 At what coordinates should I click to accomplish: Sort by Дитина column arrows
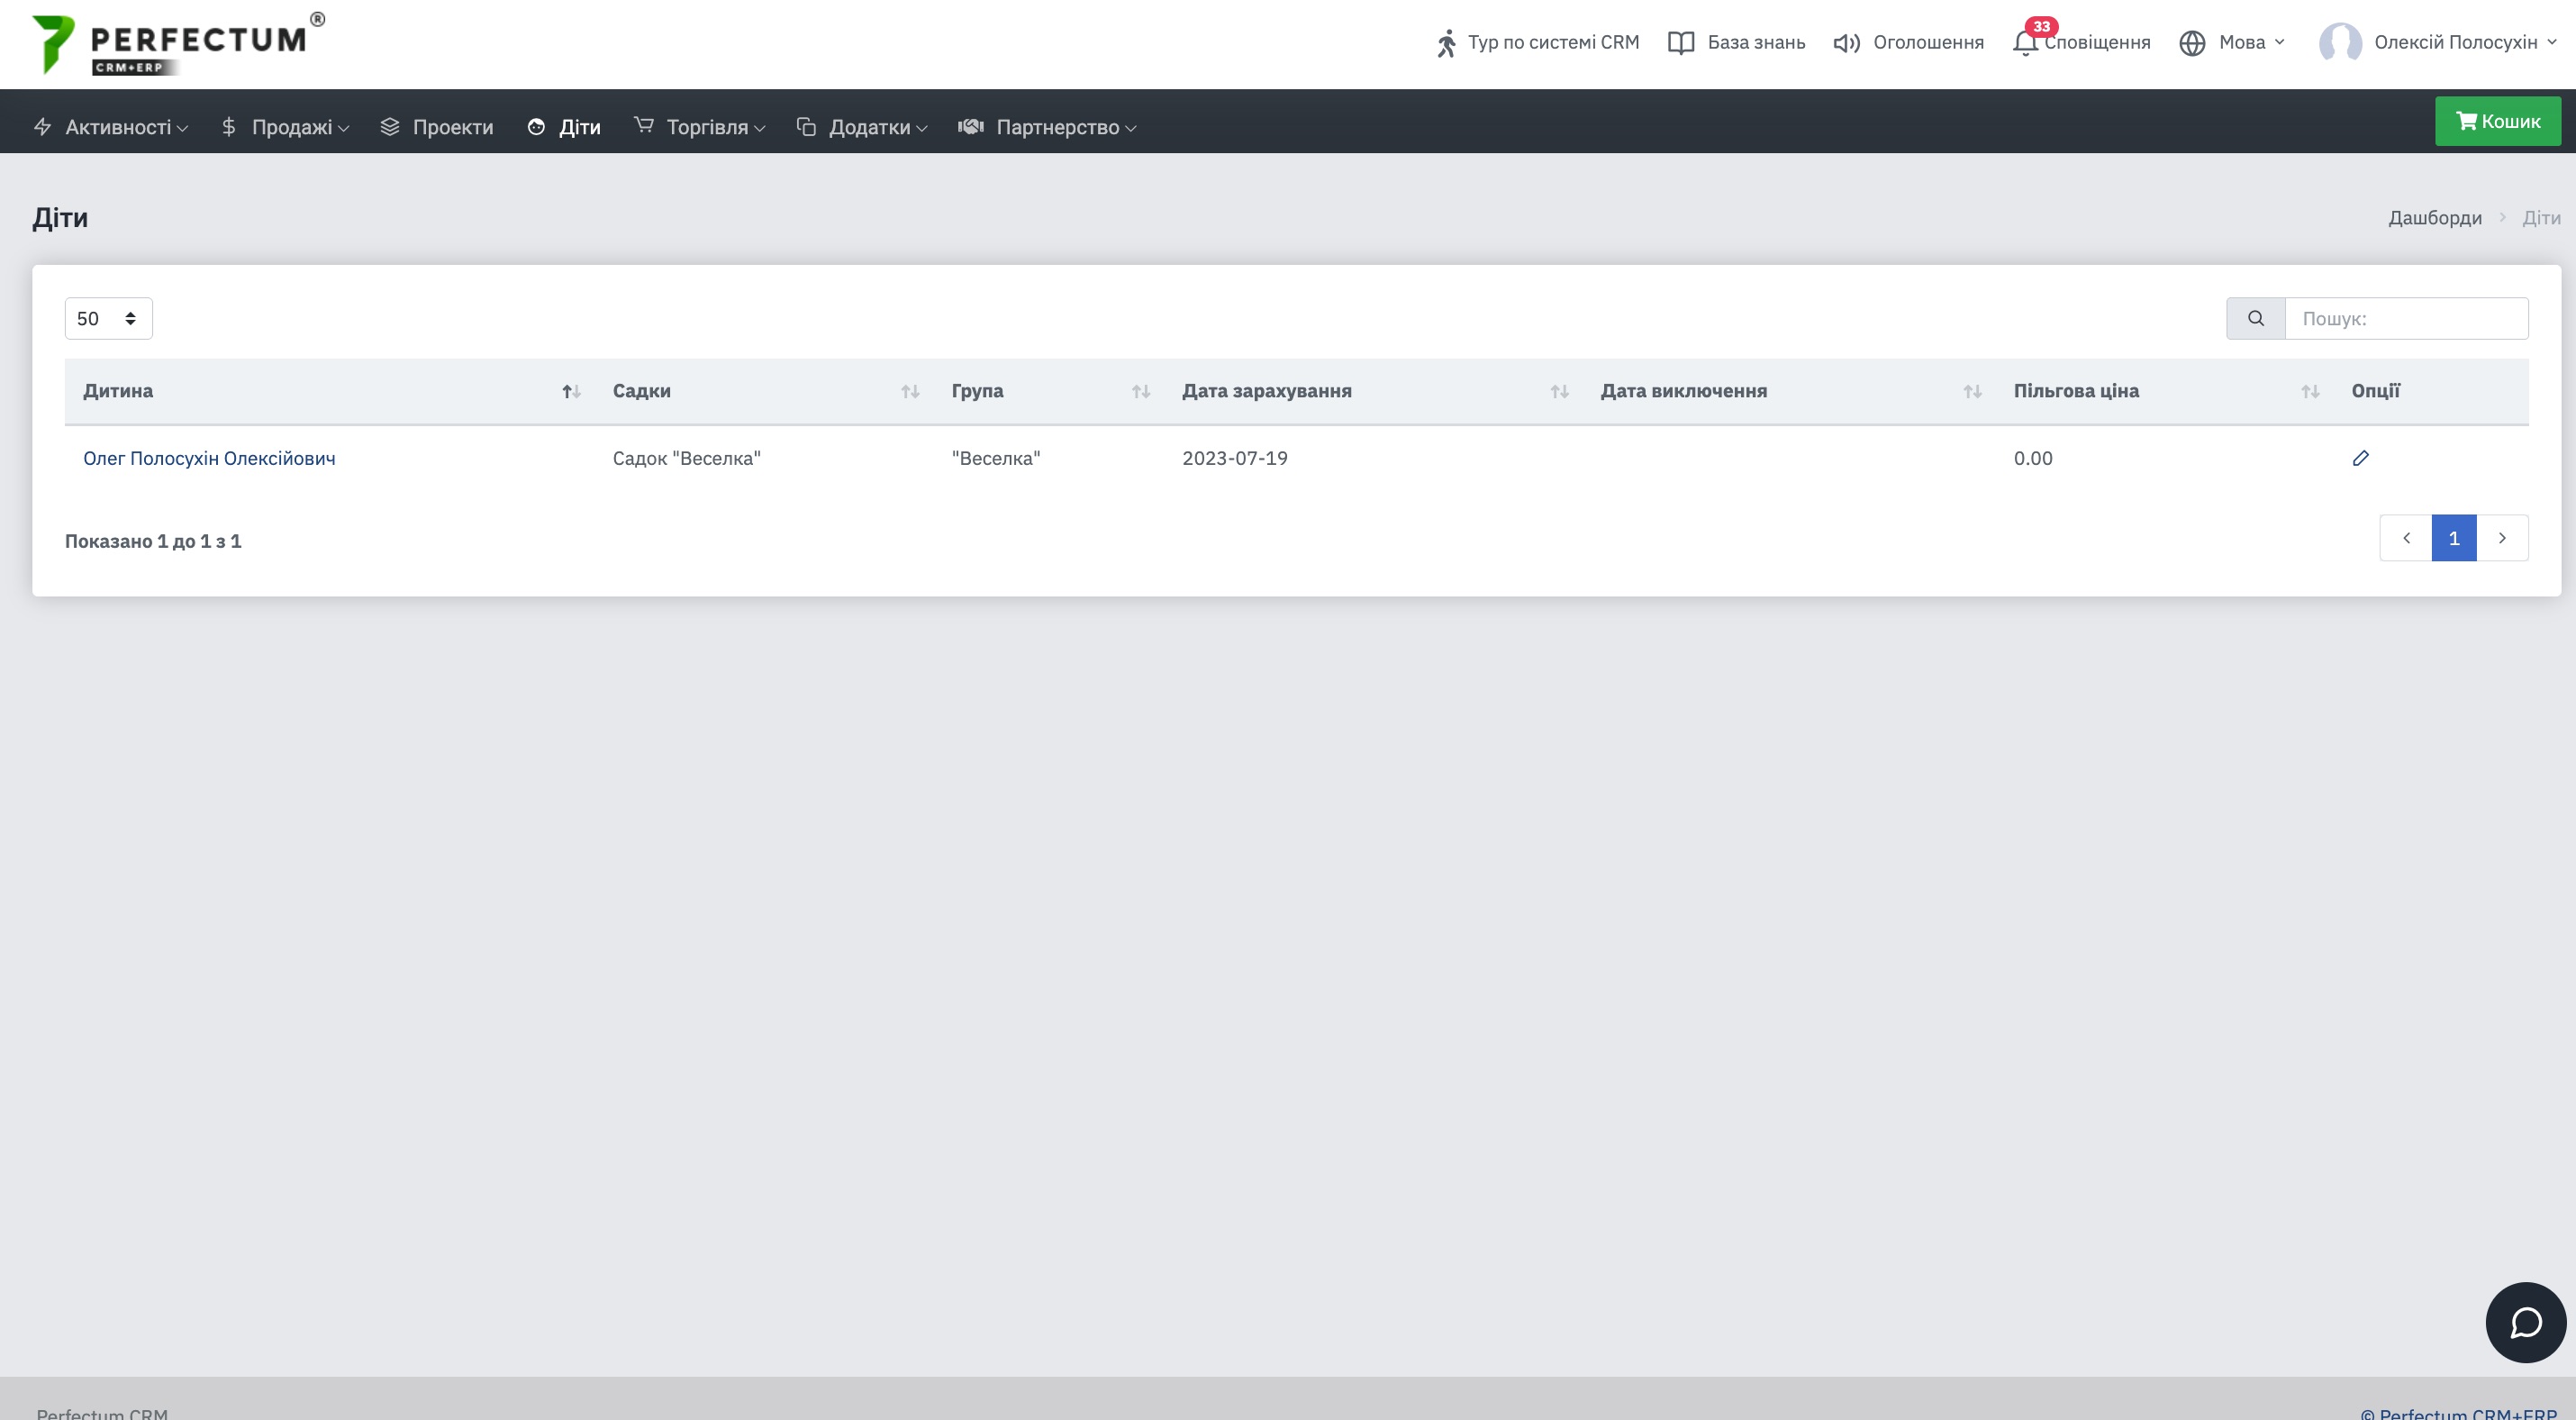tap(571, 391)
